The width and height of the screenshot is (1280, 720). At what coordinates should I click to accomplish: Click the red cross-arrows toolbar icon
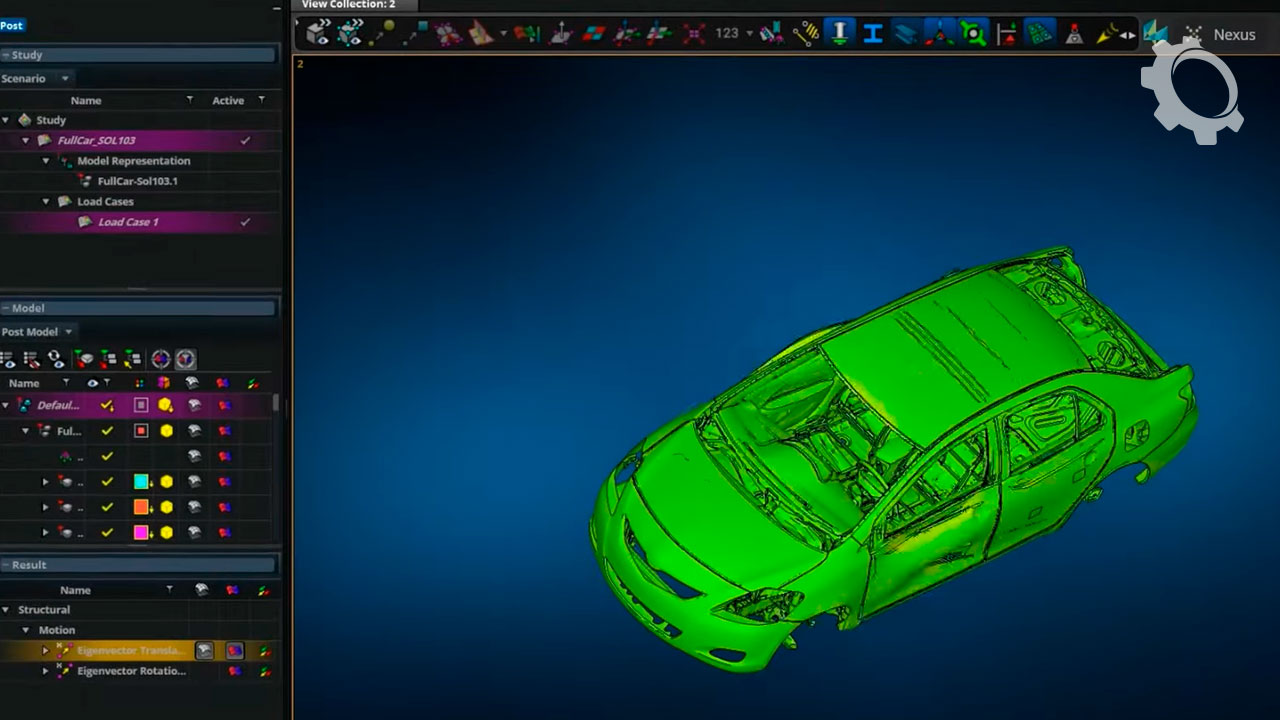(x=693, y=34)
